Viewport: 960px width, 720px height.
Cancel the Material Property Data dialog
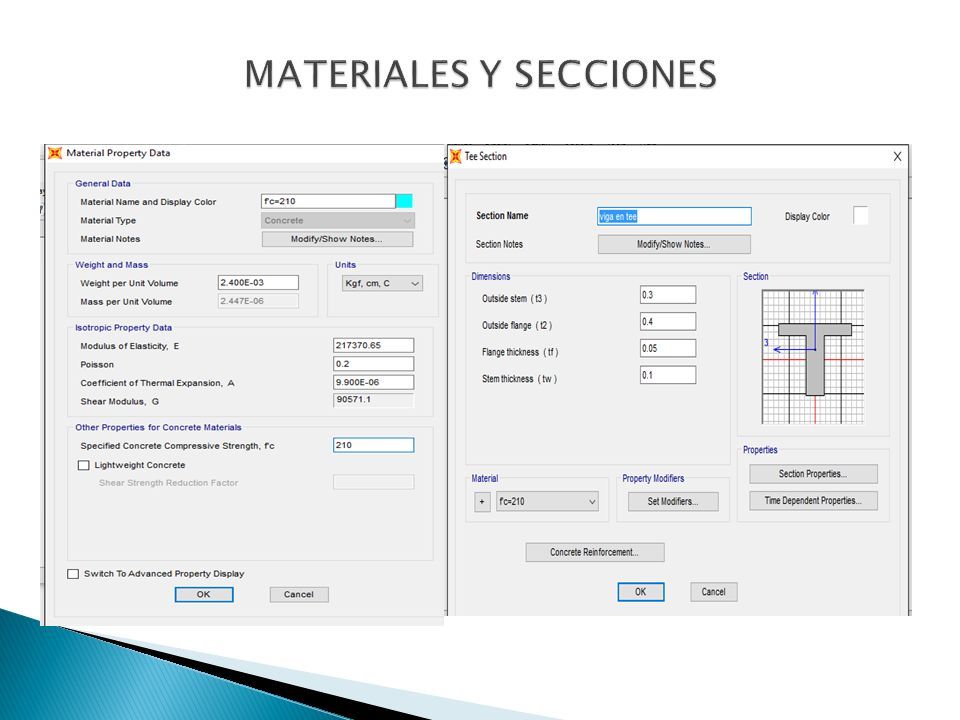coord(299,594)
